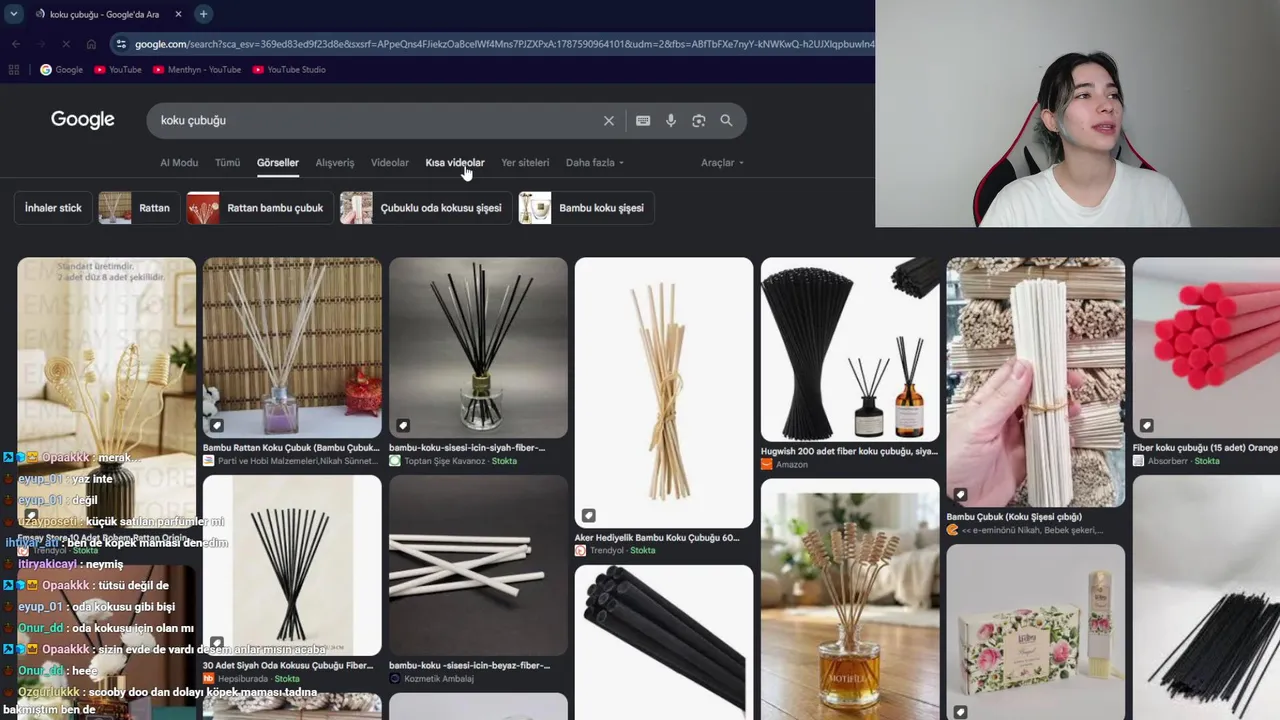
Task: Open the black fiber sticks in glass image
Action: [478, 348]
